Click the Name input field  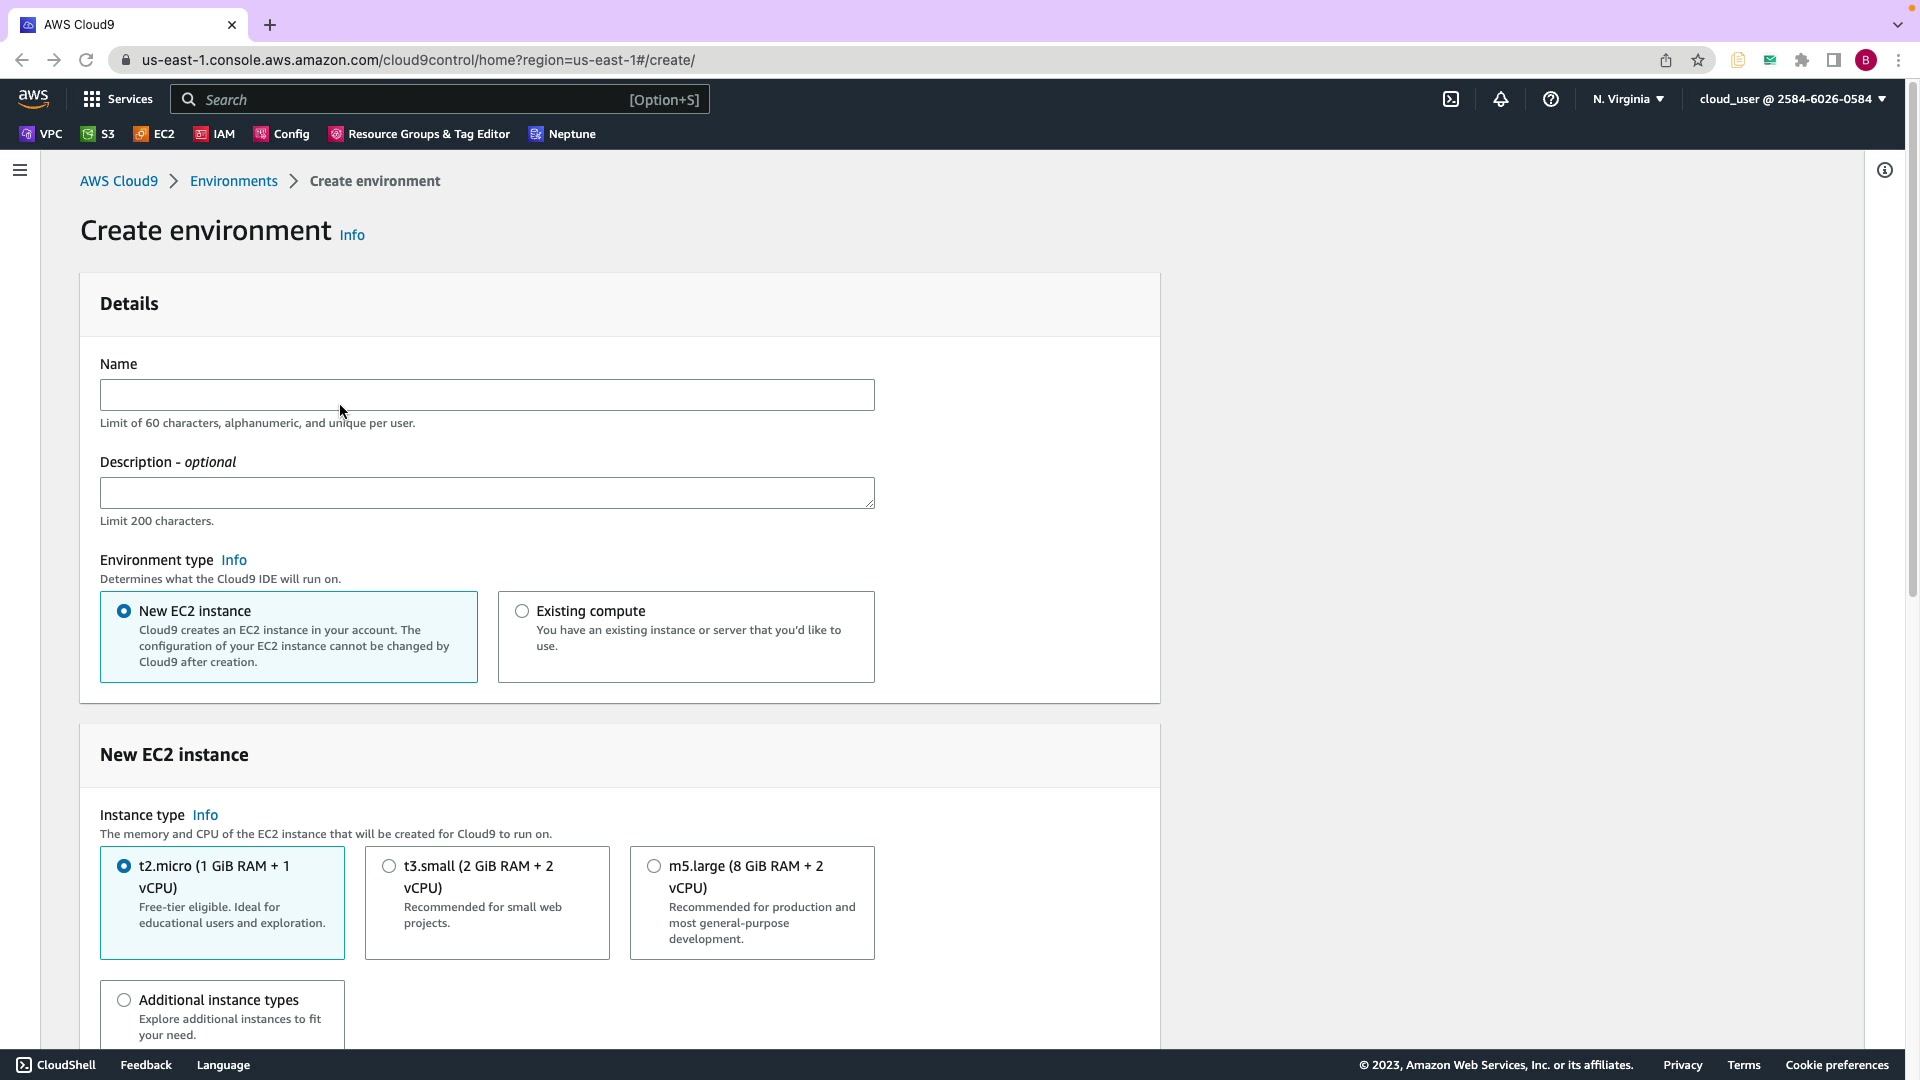pyautogui.click(x=487, y=395)
